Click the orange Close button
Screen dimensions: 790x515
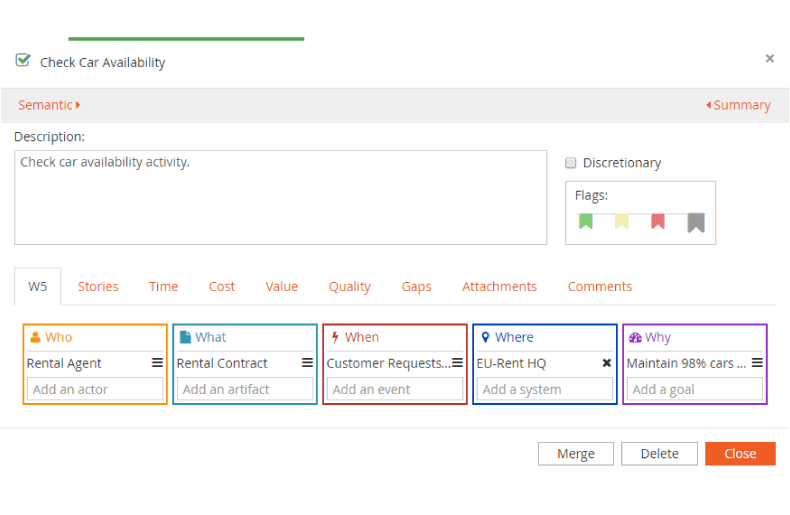(739, 453)
